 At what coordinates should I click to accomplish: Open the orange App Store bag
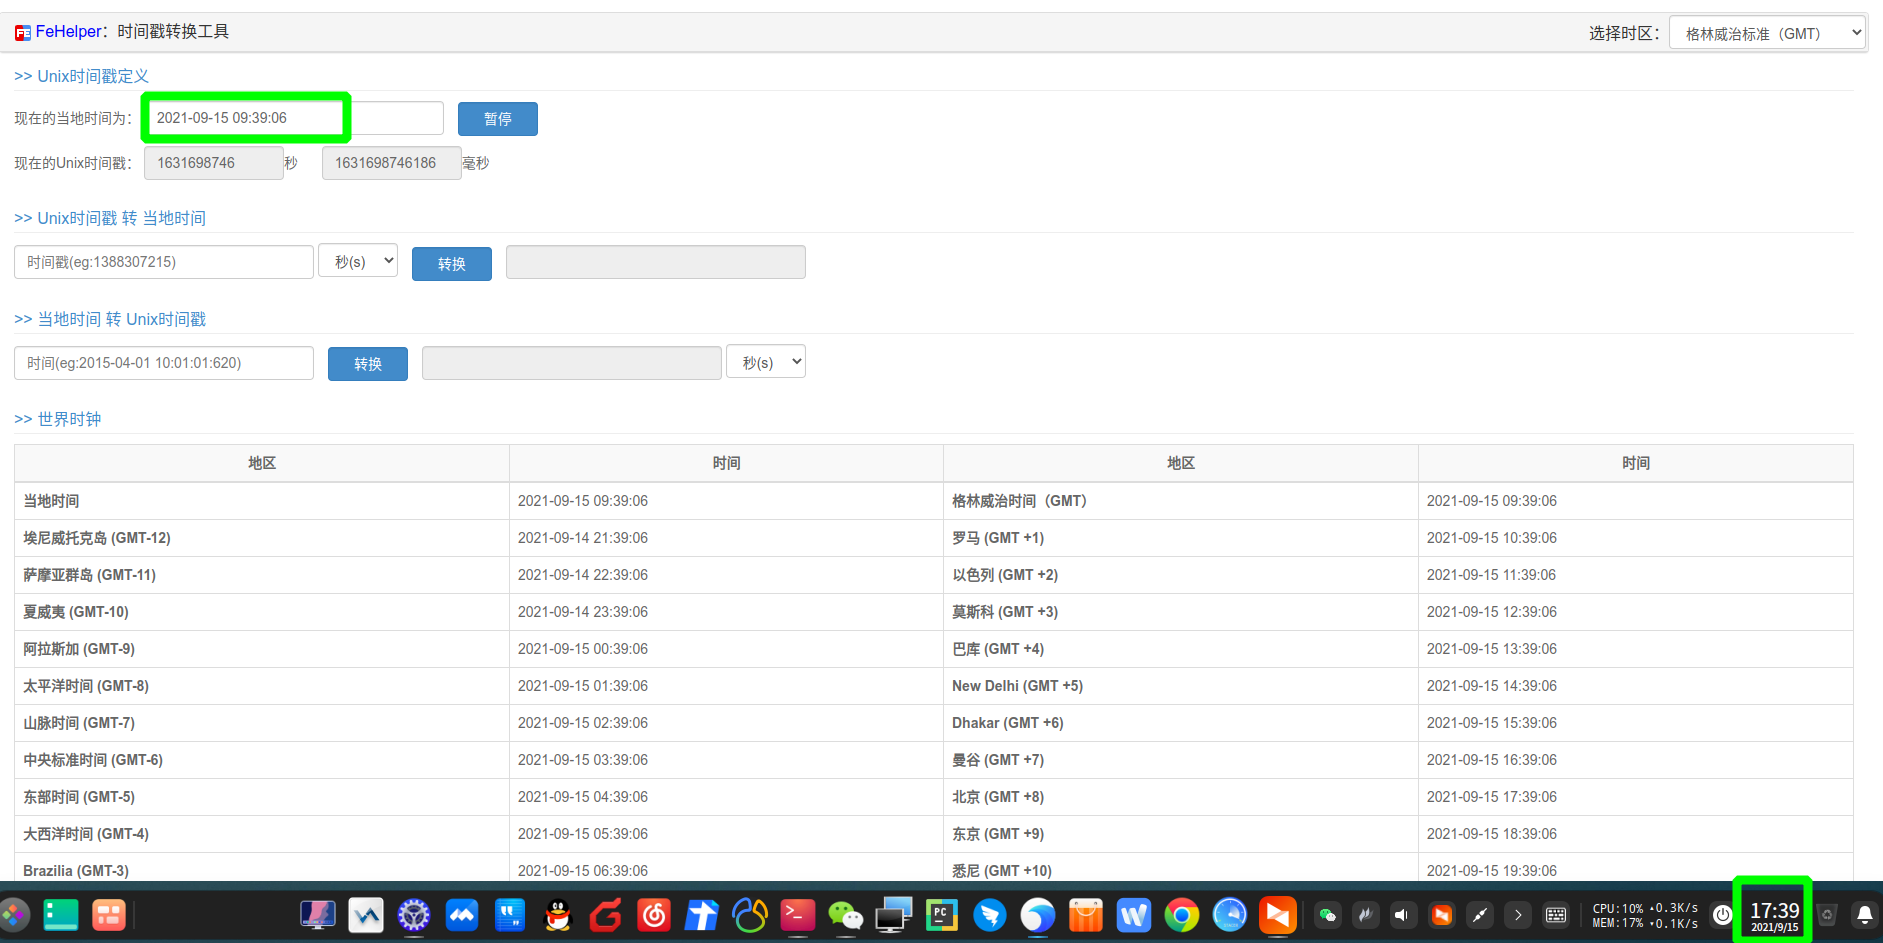[x=1086, y=914]
